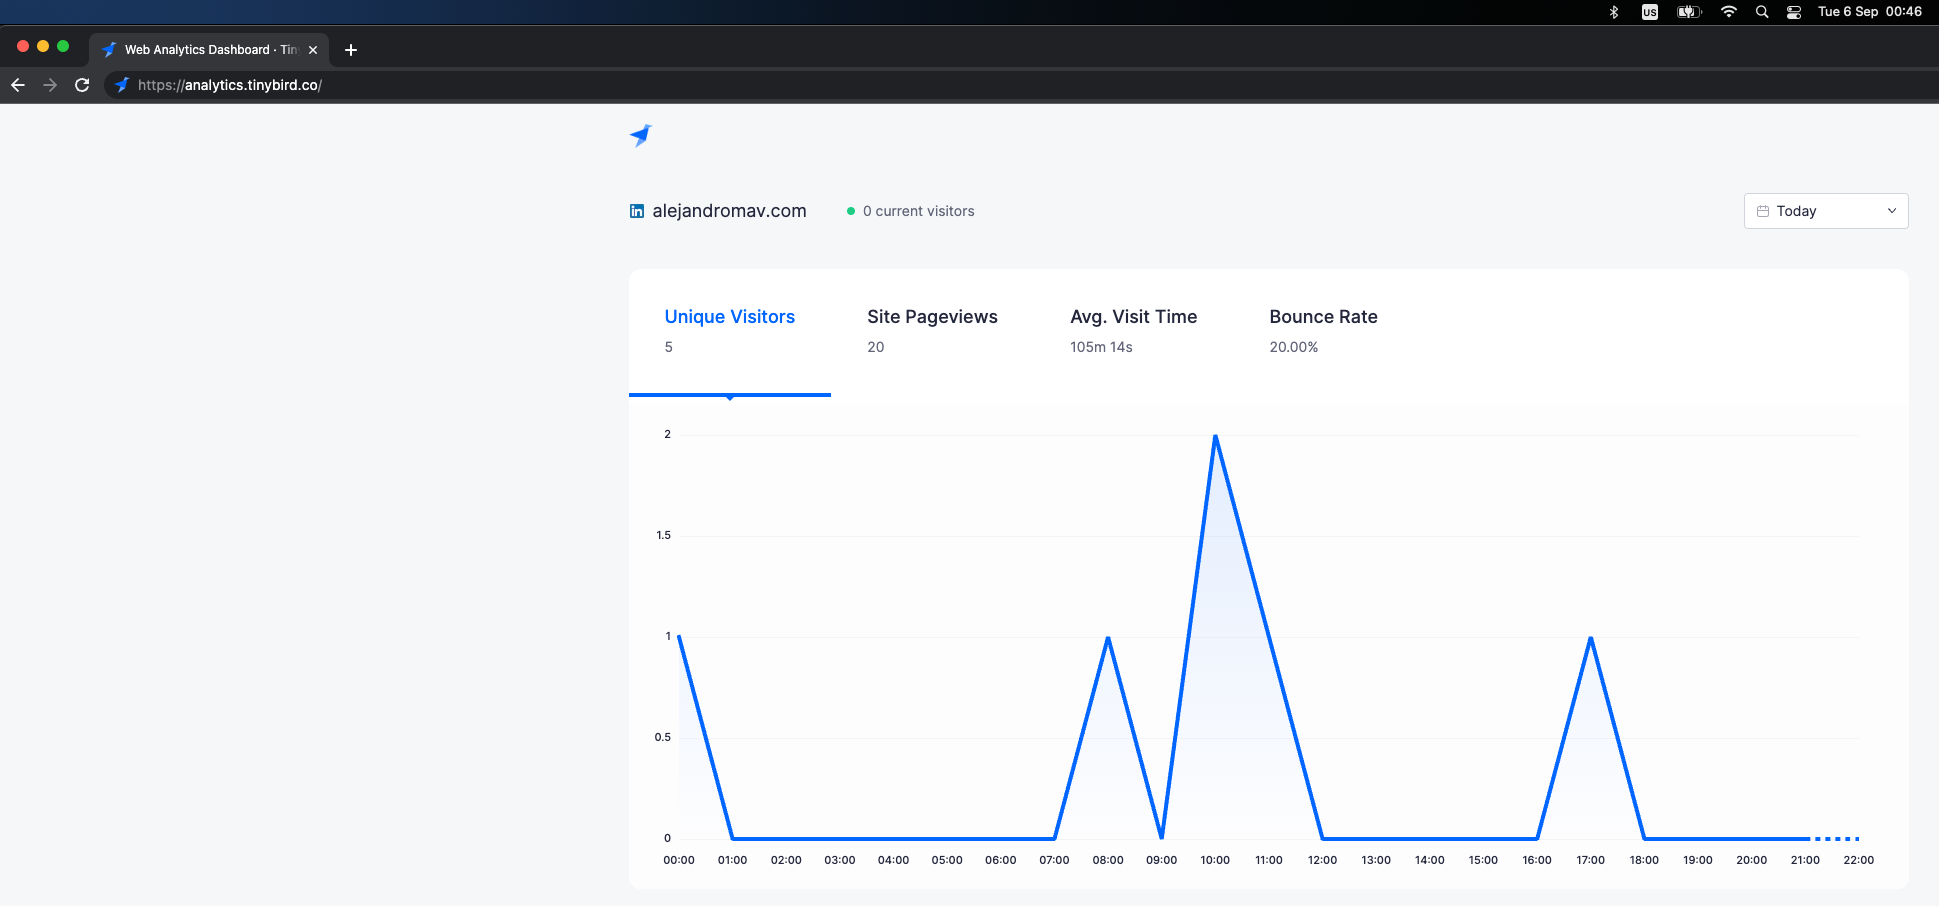This screenshot has height=906, width=1939.
Task: Open the Today date range dropdown
Action: click(x=1826, y=211)
